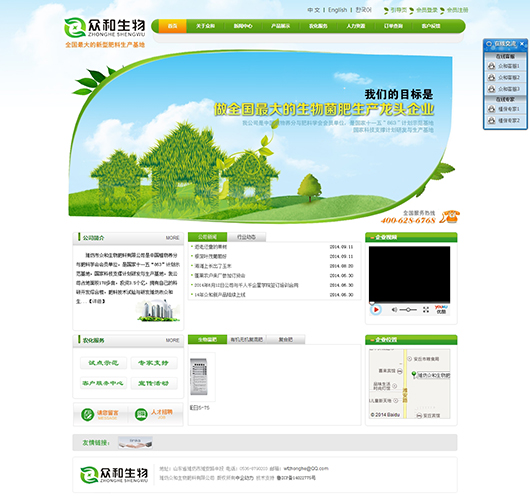Viewport: 530px width, 497px height.
Task: Open 【详细】 details link in company intro
Action: (97, 301)
